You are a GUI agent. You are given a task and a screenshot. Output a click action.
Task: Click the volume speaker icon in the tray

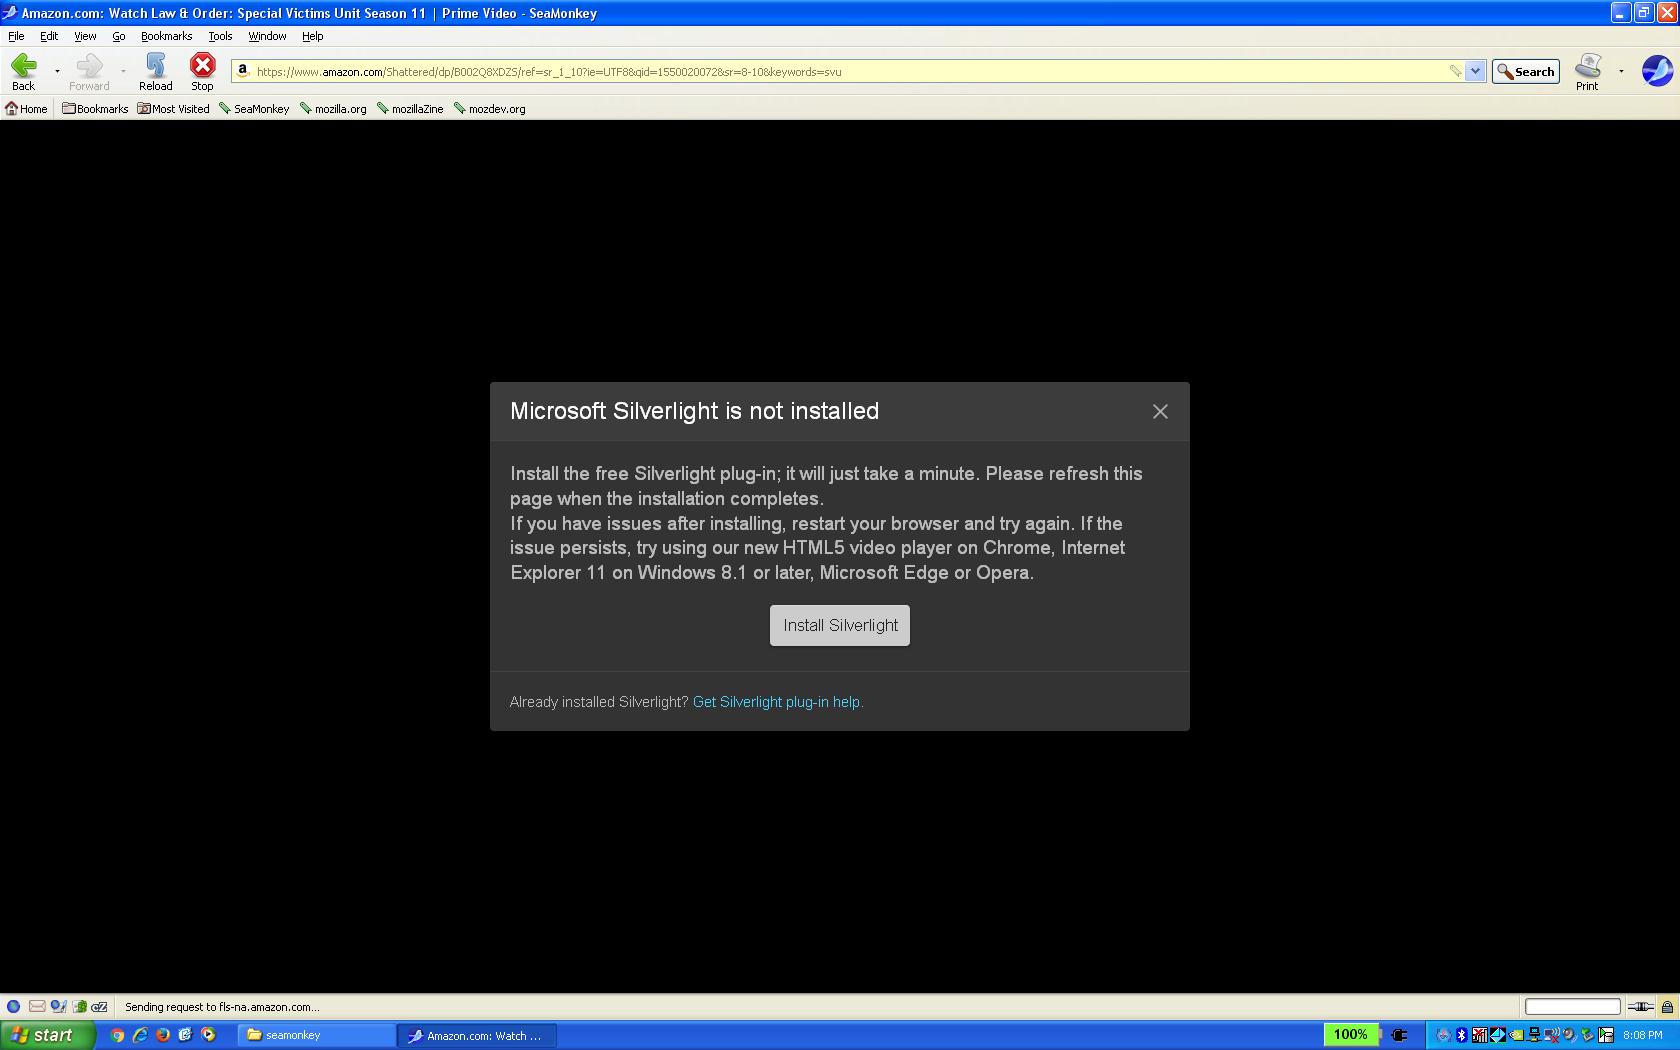(1569, 1035)
